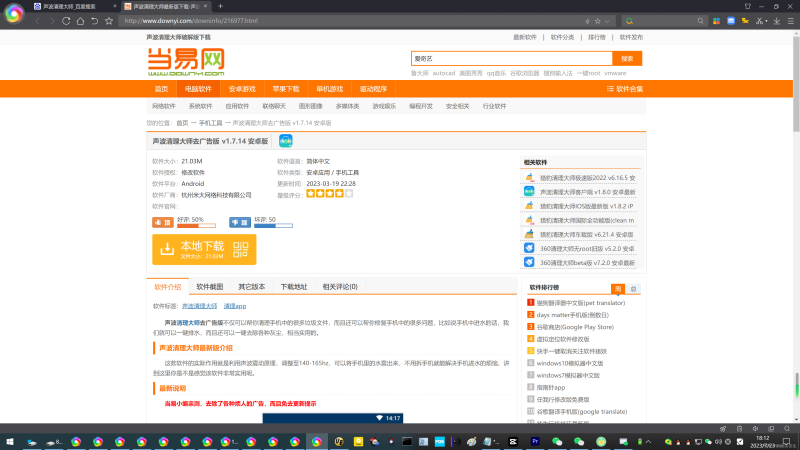The width and height of the screenshot is (800, 450).
Task: Switch to 相关评论(0) tab
Action: coord(340,287)
